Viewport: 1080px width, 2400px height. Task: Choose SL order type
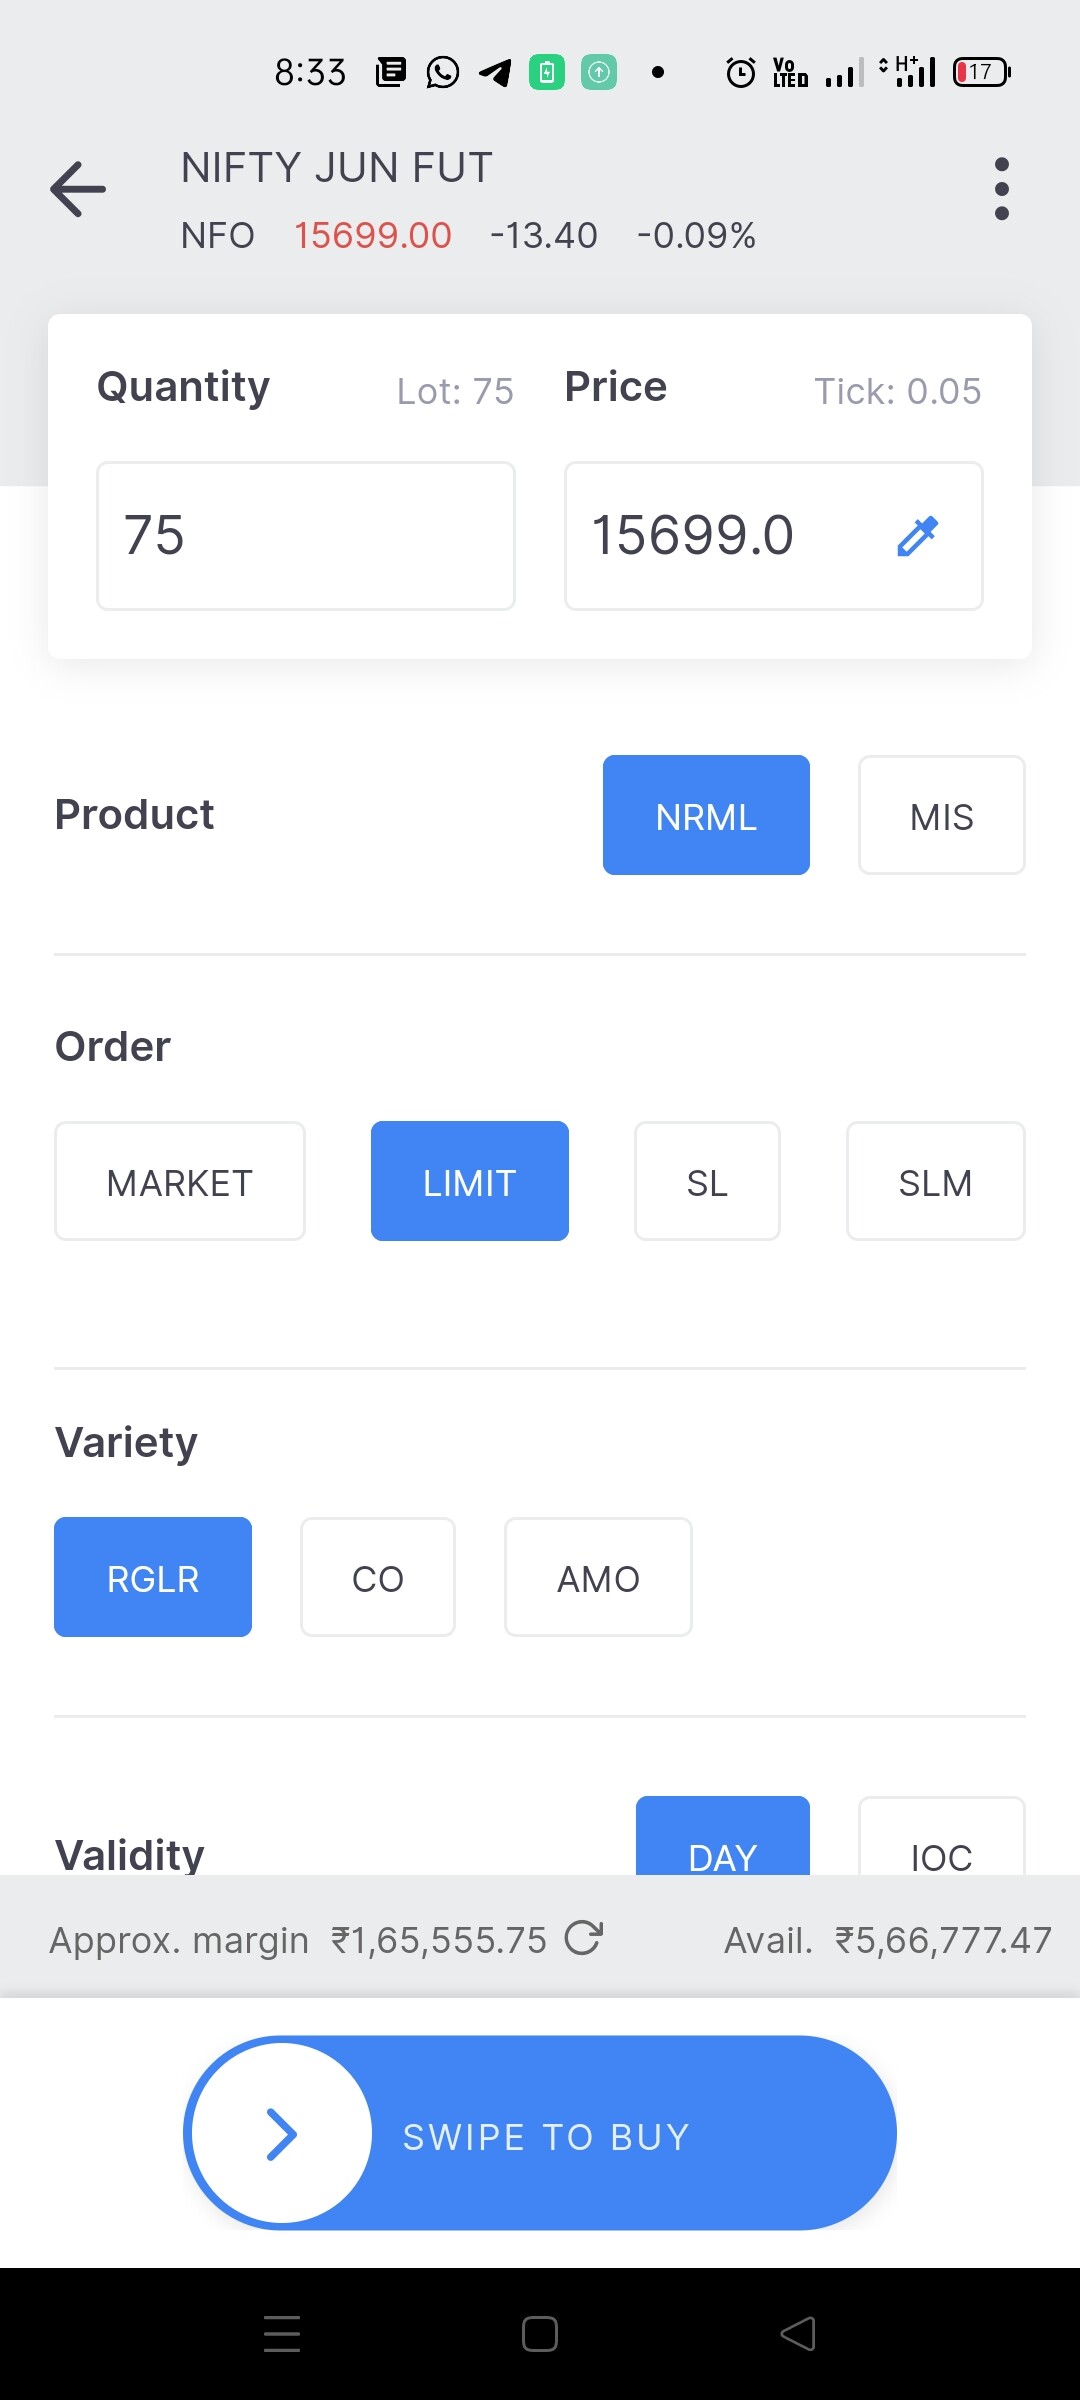707,1181
